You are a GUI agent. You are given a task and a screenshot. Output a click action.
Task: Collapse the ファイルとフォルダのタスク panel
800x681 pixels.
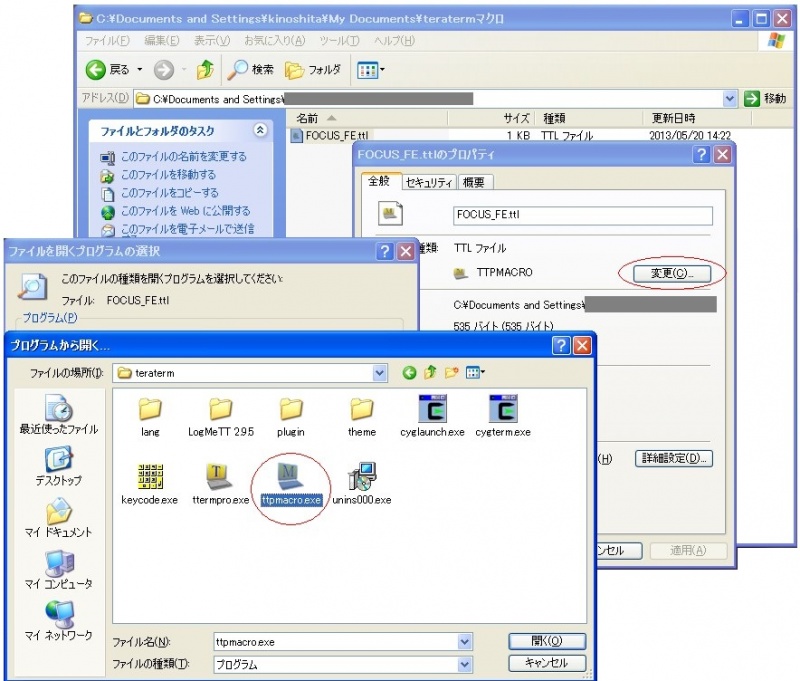(x=261, y=131)
